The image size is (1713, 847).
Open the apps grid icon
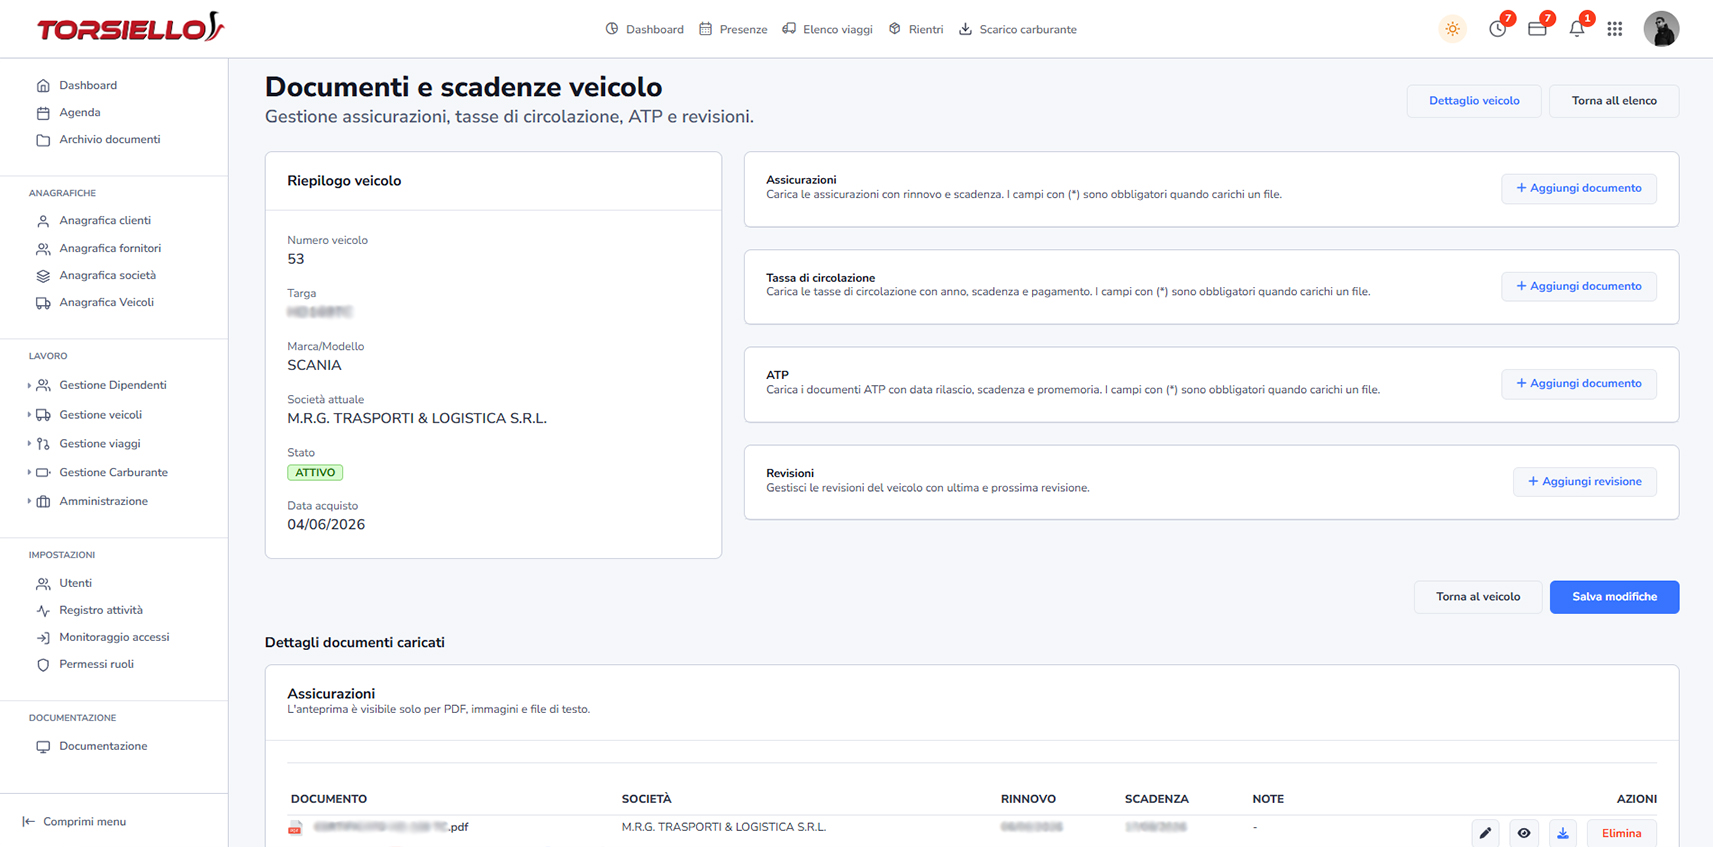1615,29
